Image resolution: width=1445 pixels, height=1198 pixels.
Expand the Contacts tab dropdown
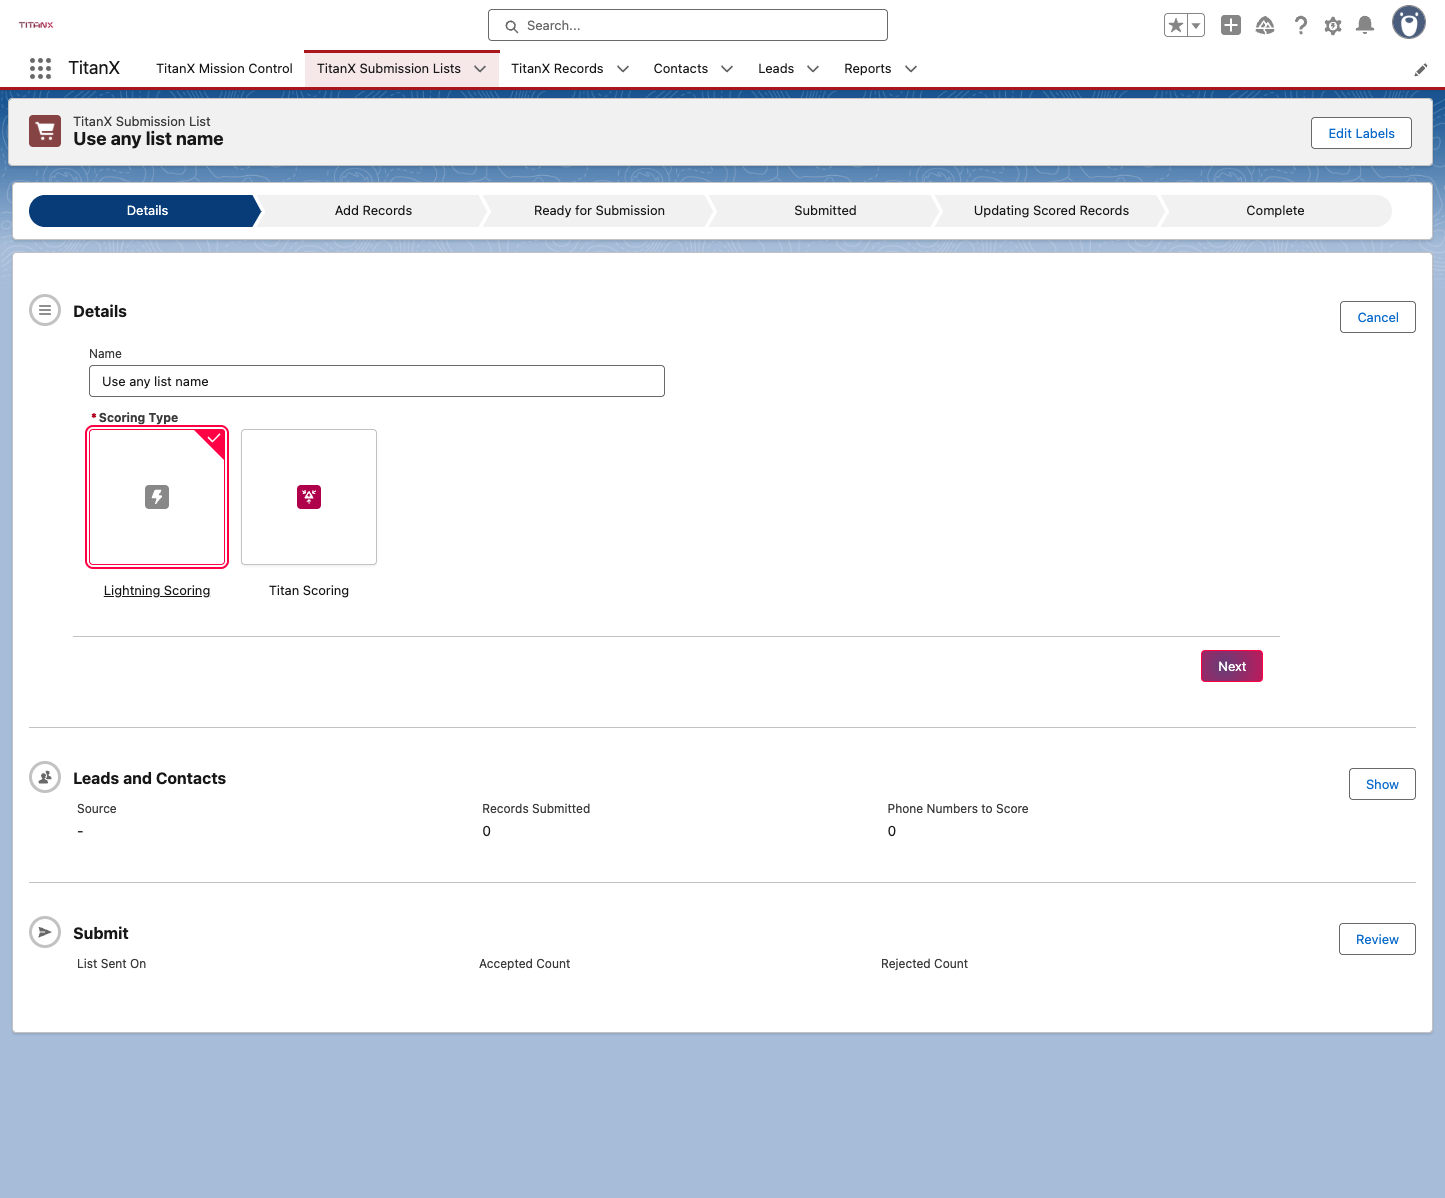coord(727,69)
